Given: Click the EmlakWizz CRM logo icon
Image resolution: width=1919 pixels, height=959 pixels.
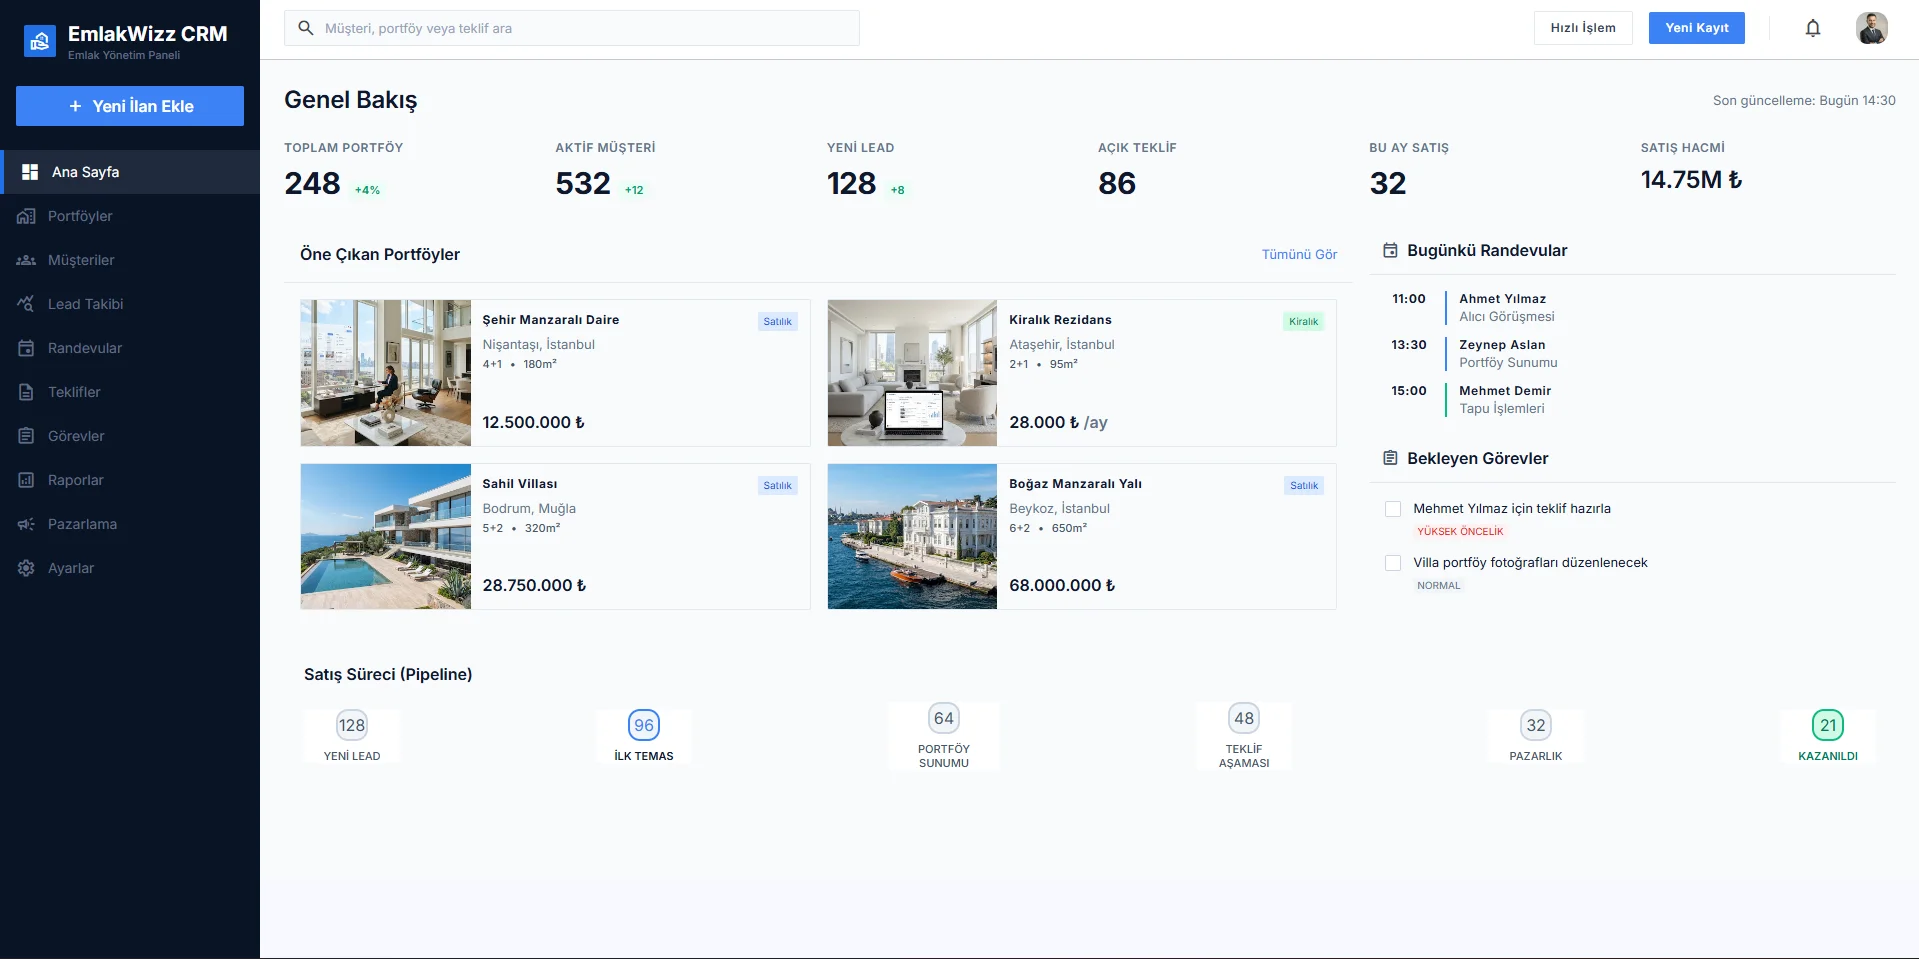Looking at the screenshot, I should (x=40, y=41).
